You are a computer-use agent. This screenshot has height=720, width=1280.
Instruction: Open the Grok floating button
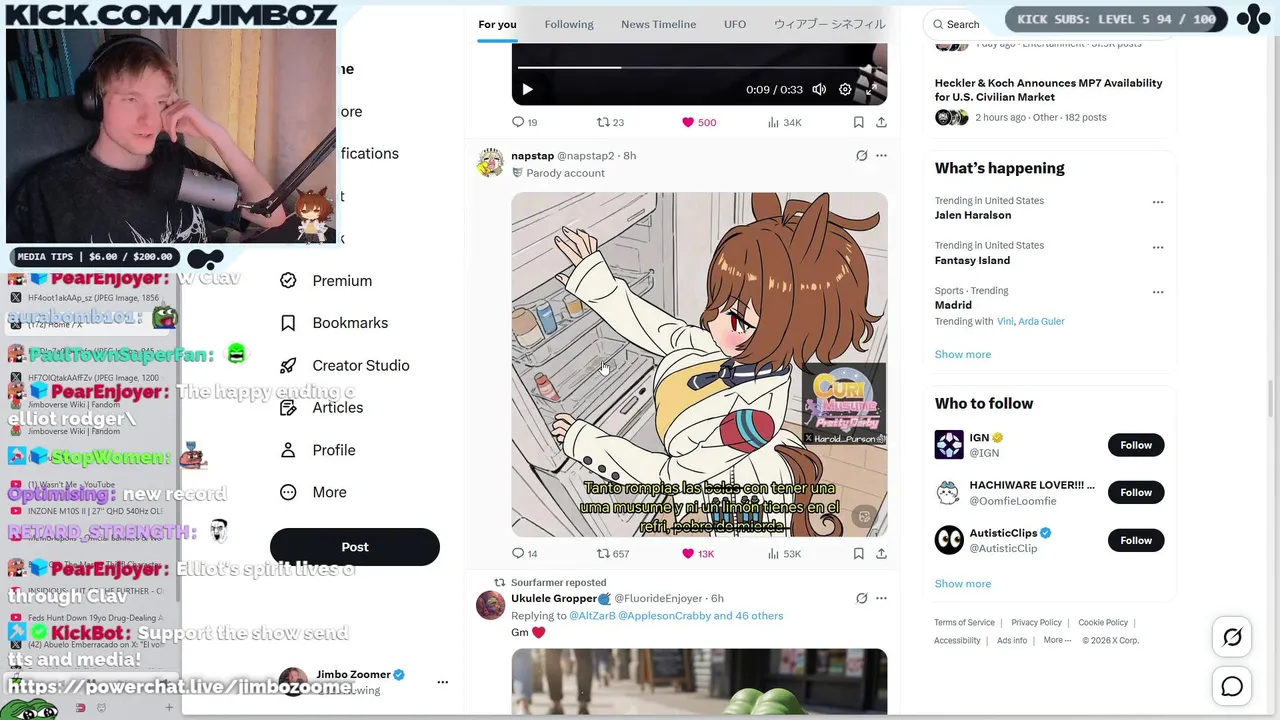click(x=1232, y=637)
